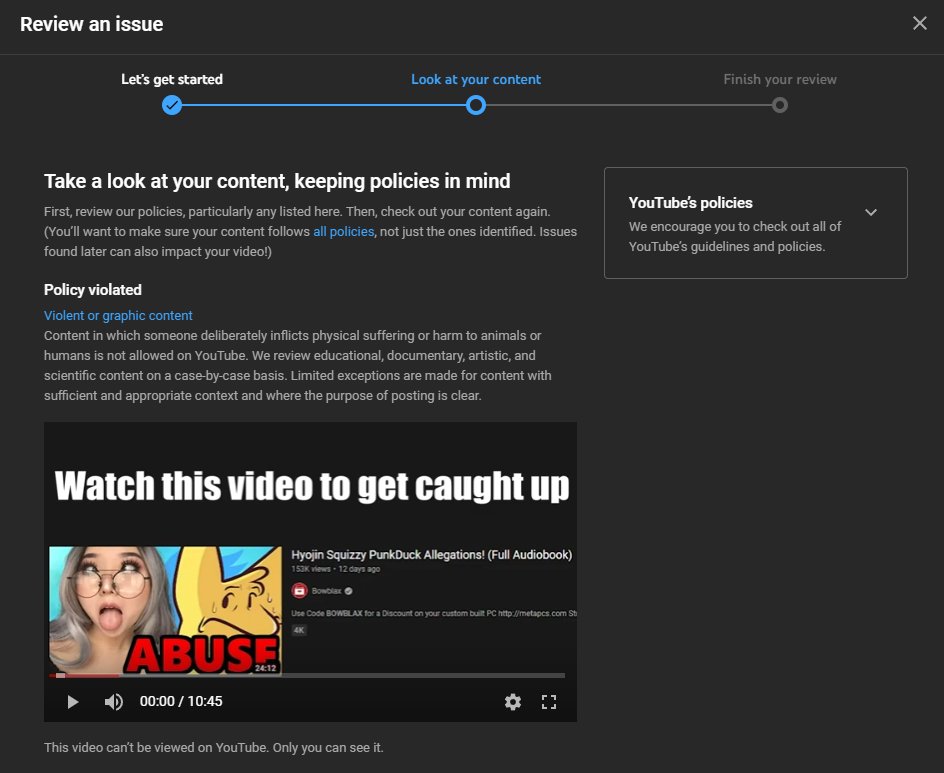The width and height of the screenshot is (944, 773).
Task: Play the flagged video
Action: coord(73,702)
